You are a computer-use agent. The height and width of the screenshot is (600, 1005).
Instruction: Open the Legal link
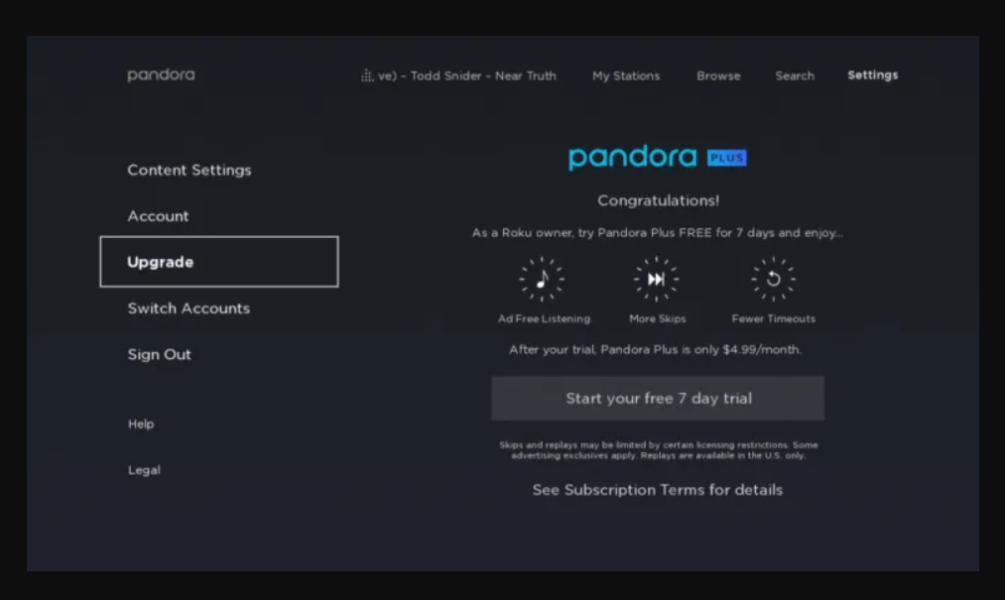coord(144,470)
